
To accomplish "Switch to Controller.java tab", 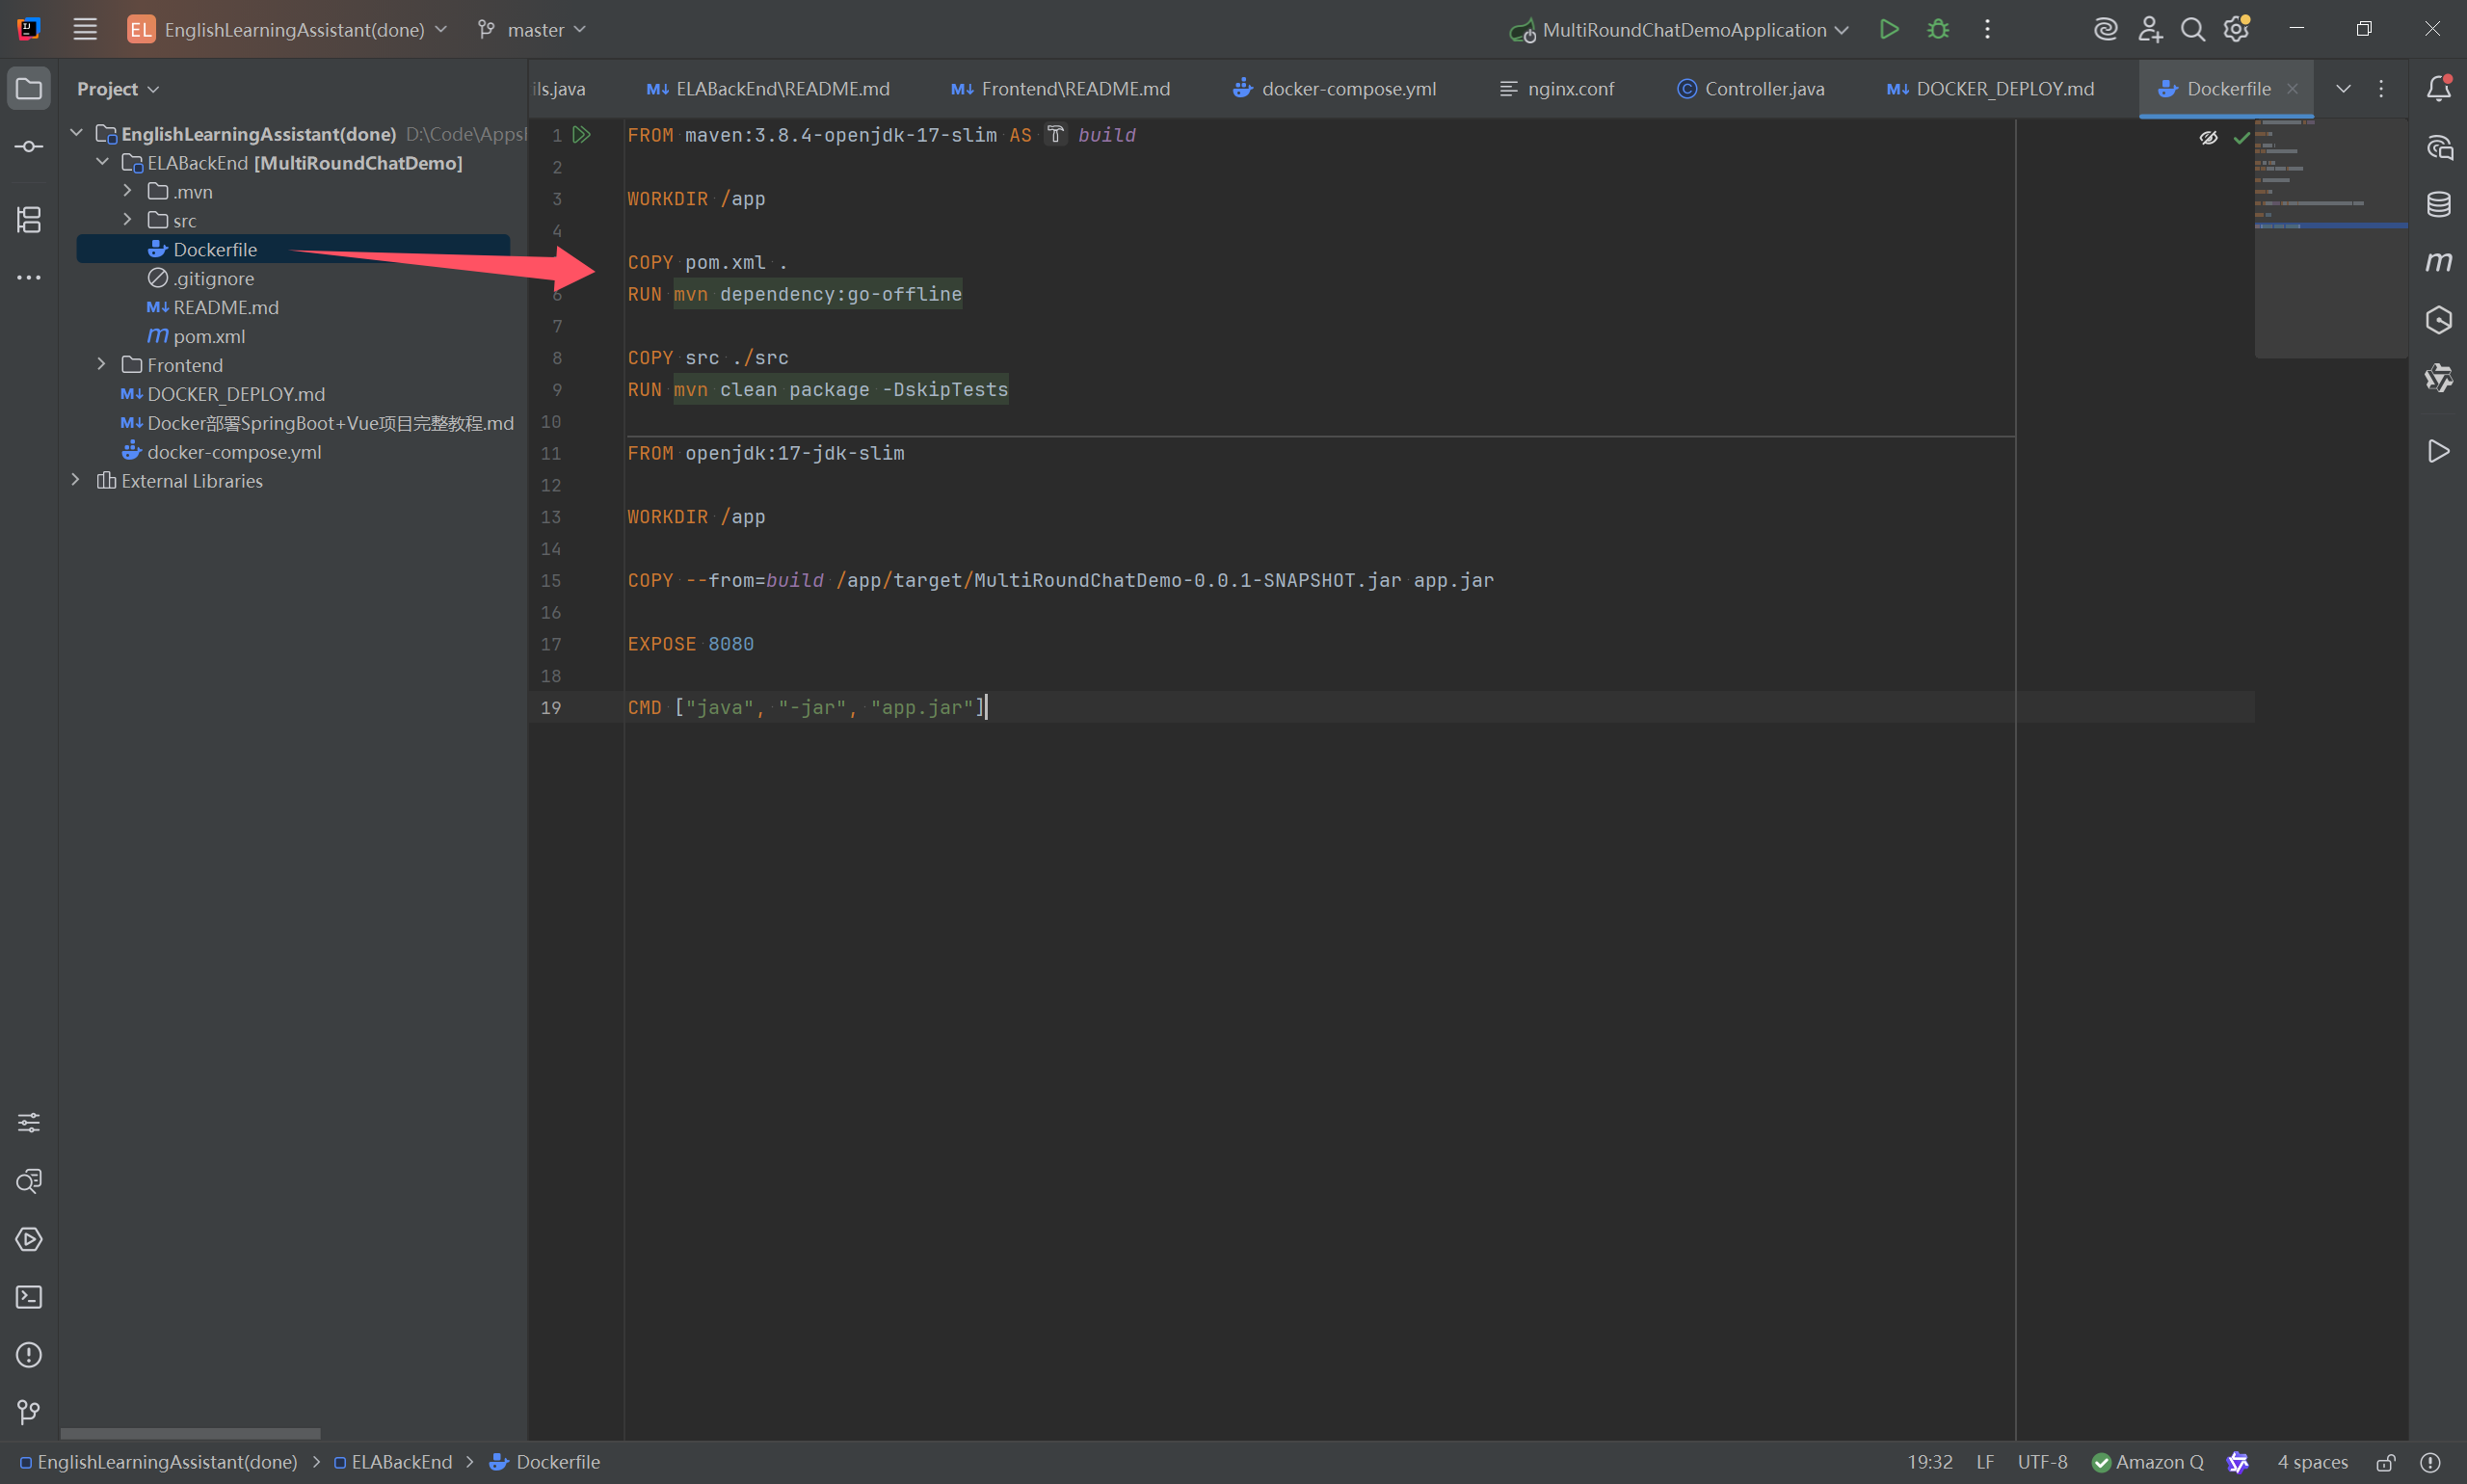I will coord(1751,89).
